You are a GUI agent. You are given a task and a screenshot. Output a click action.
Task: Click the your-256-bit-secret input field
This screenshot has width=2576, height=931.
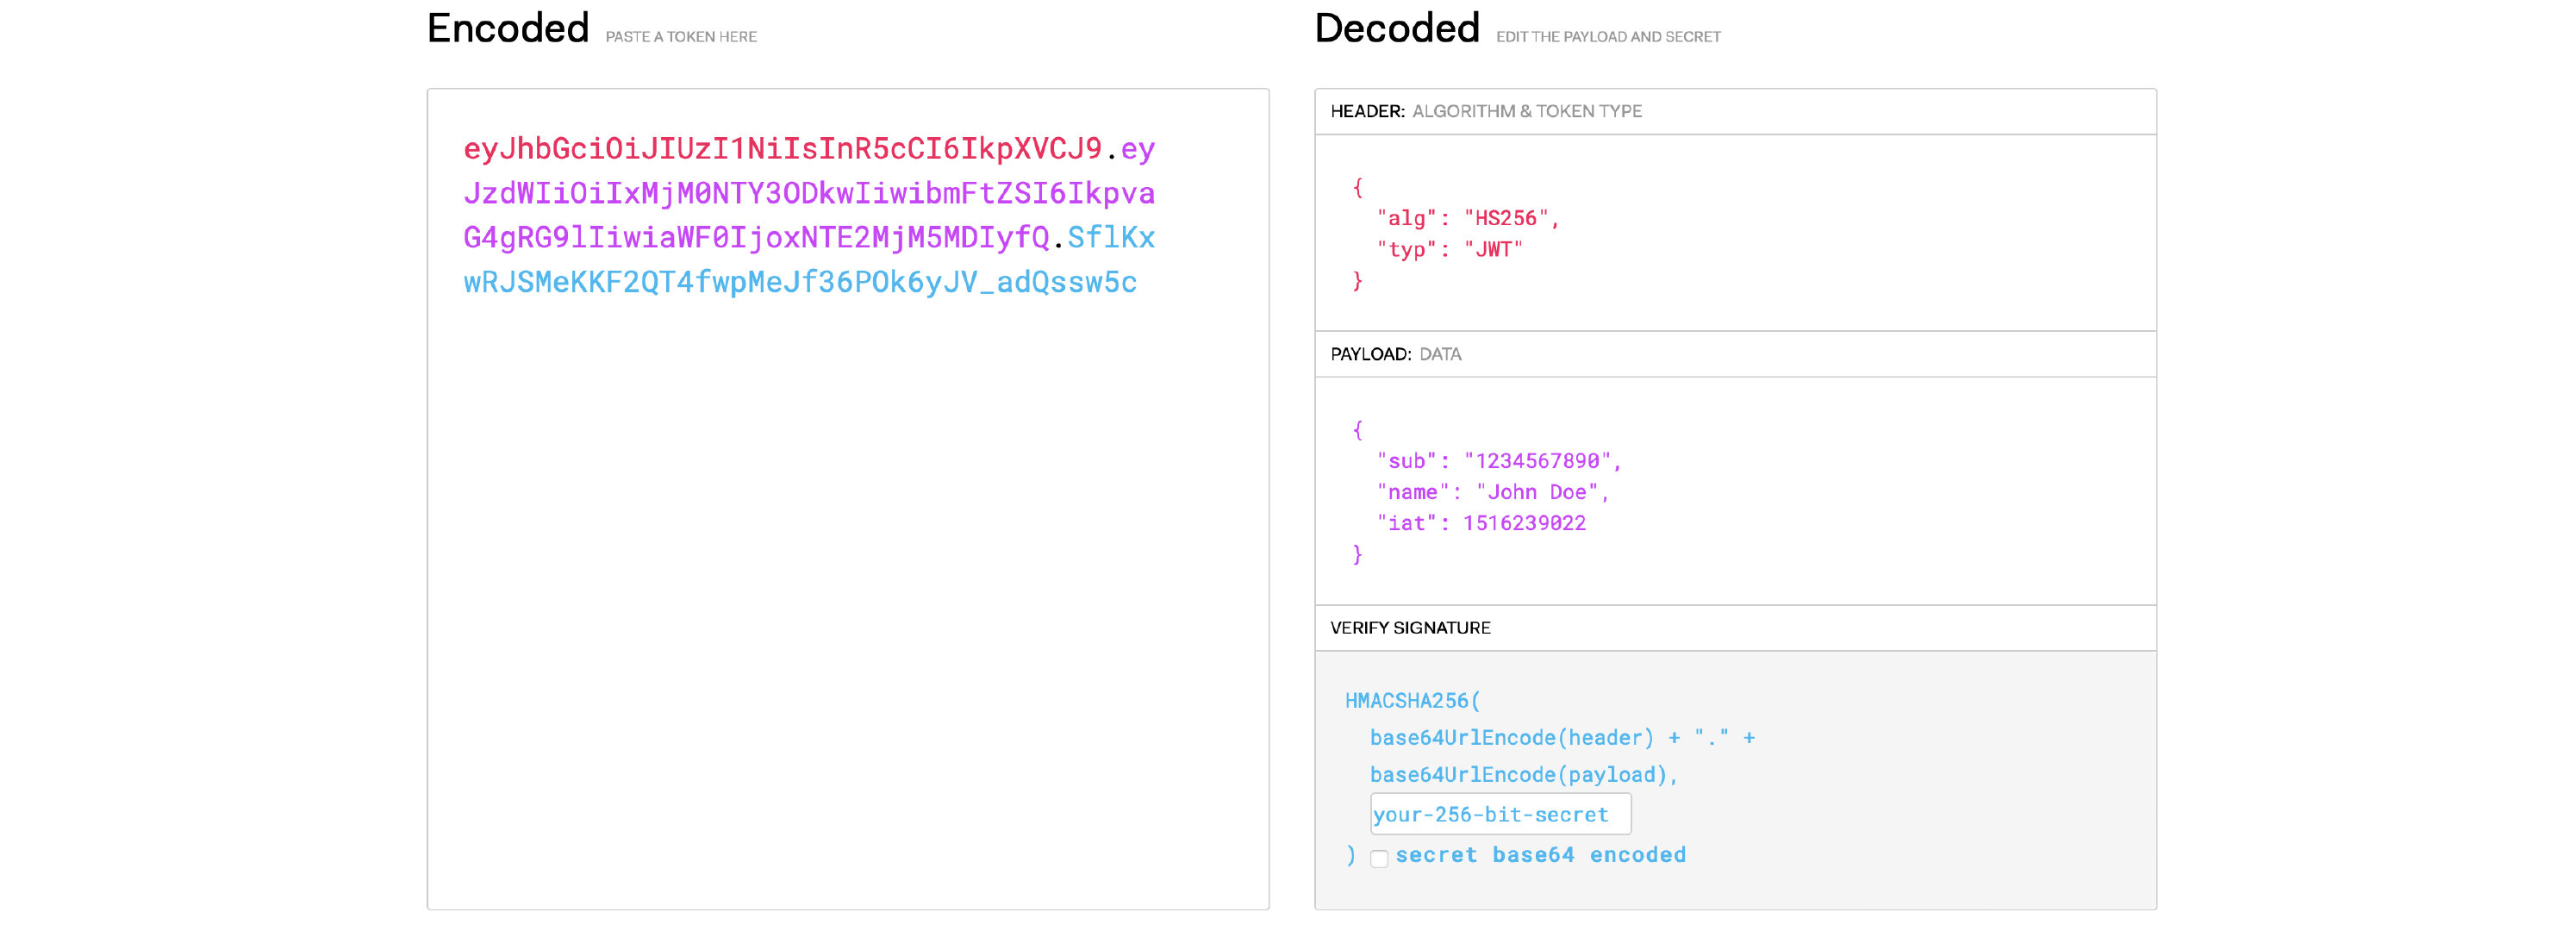tap(1499, 814)
